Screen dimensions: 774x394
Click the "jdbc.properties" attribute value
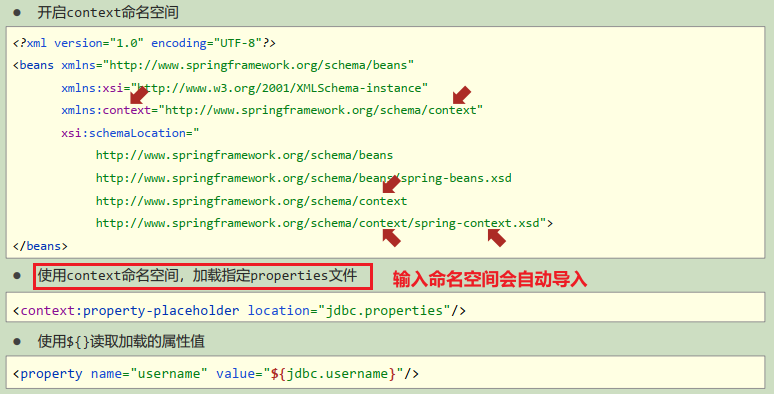tap(384, 311)
